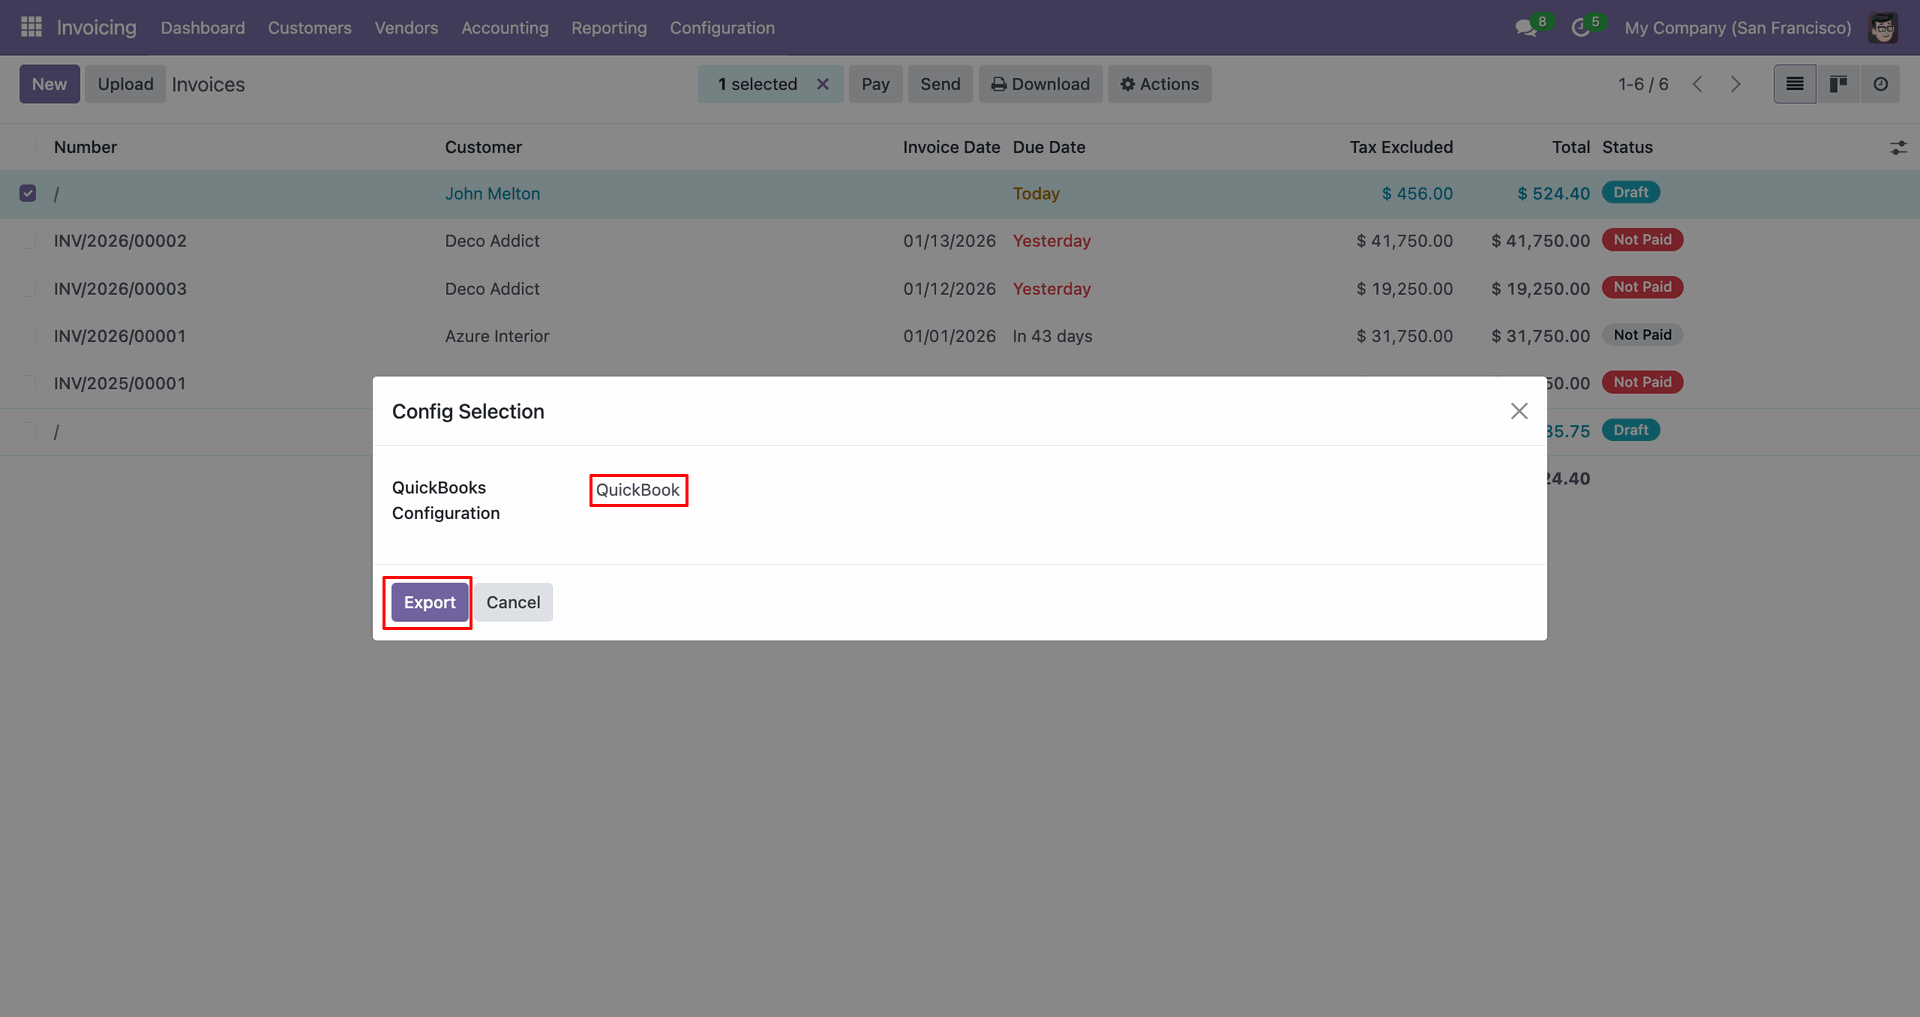Viewport: 1920px width, 1017px height.
Task: Tick checkbox for invoice INV/2026/00002
Action: pyautogui.click(x=28, y=241)
